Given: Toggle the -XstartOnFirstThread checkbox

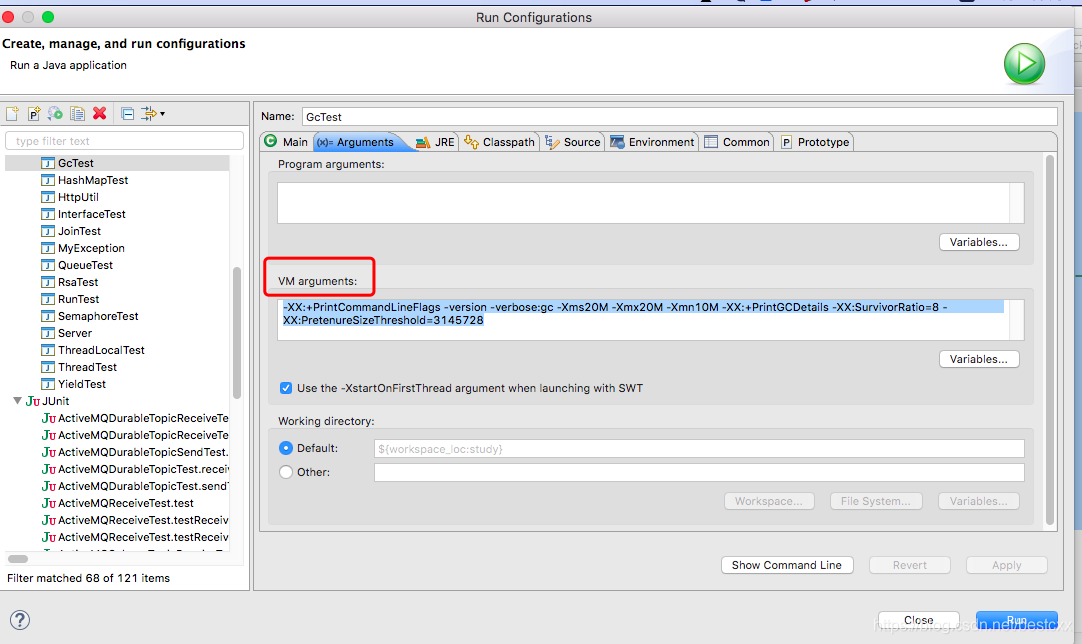Looking at the screenshot, I should pos(286,388).
